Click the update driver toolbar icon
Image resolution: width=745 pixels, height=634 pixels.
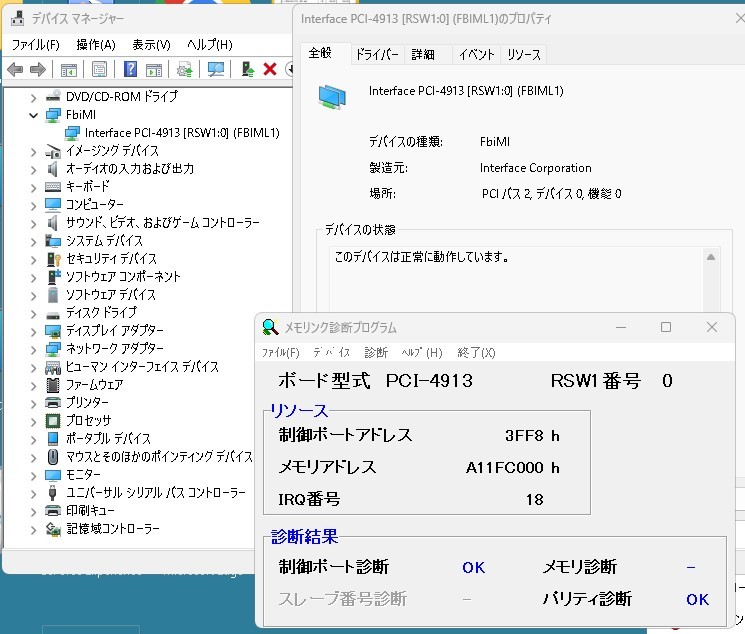pyautogui.click(x=185, y=69)
